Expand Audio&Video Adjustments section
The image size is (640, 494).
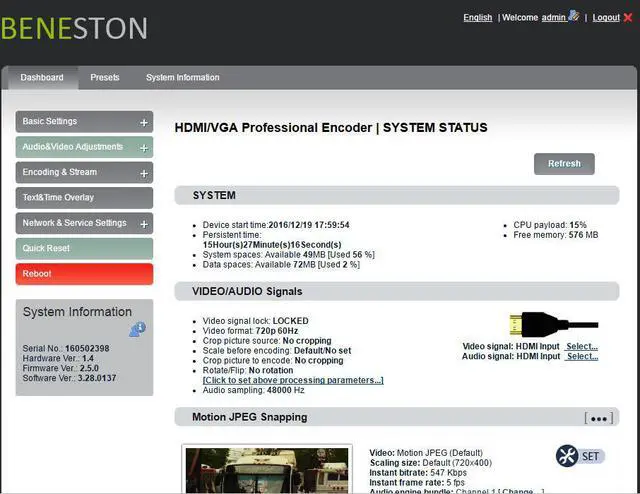click(144, 148)
